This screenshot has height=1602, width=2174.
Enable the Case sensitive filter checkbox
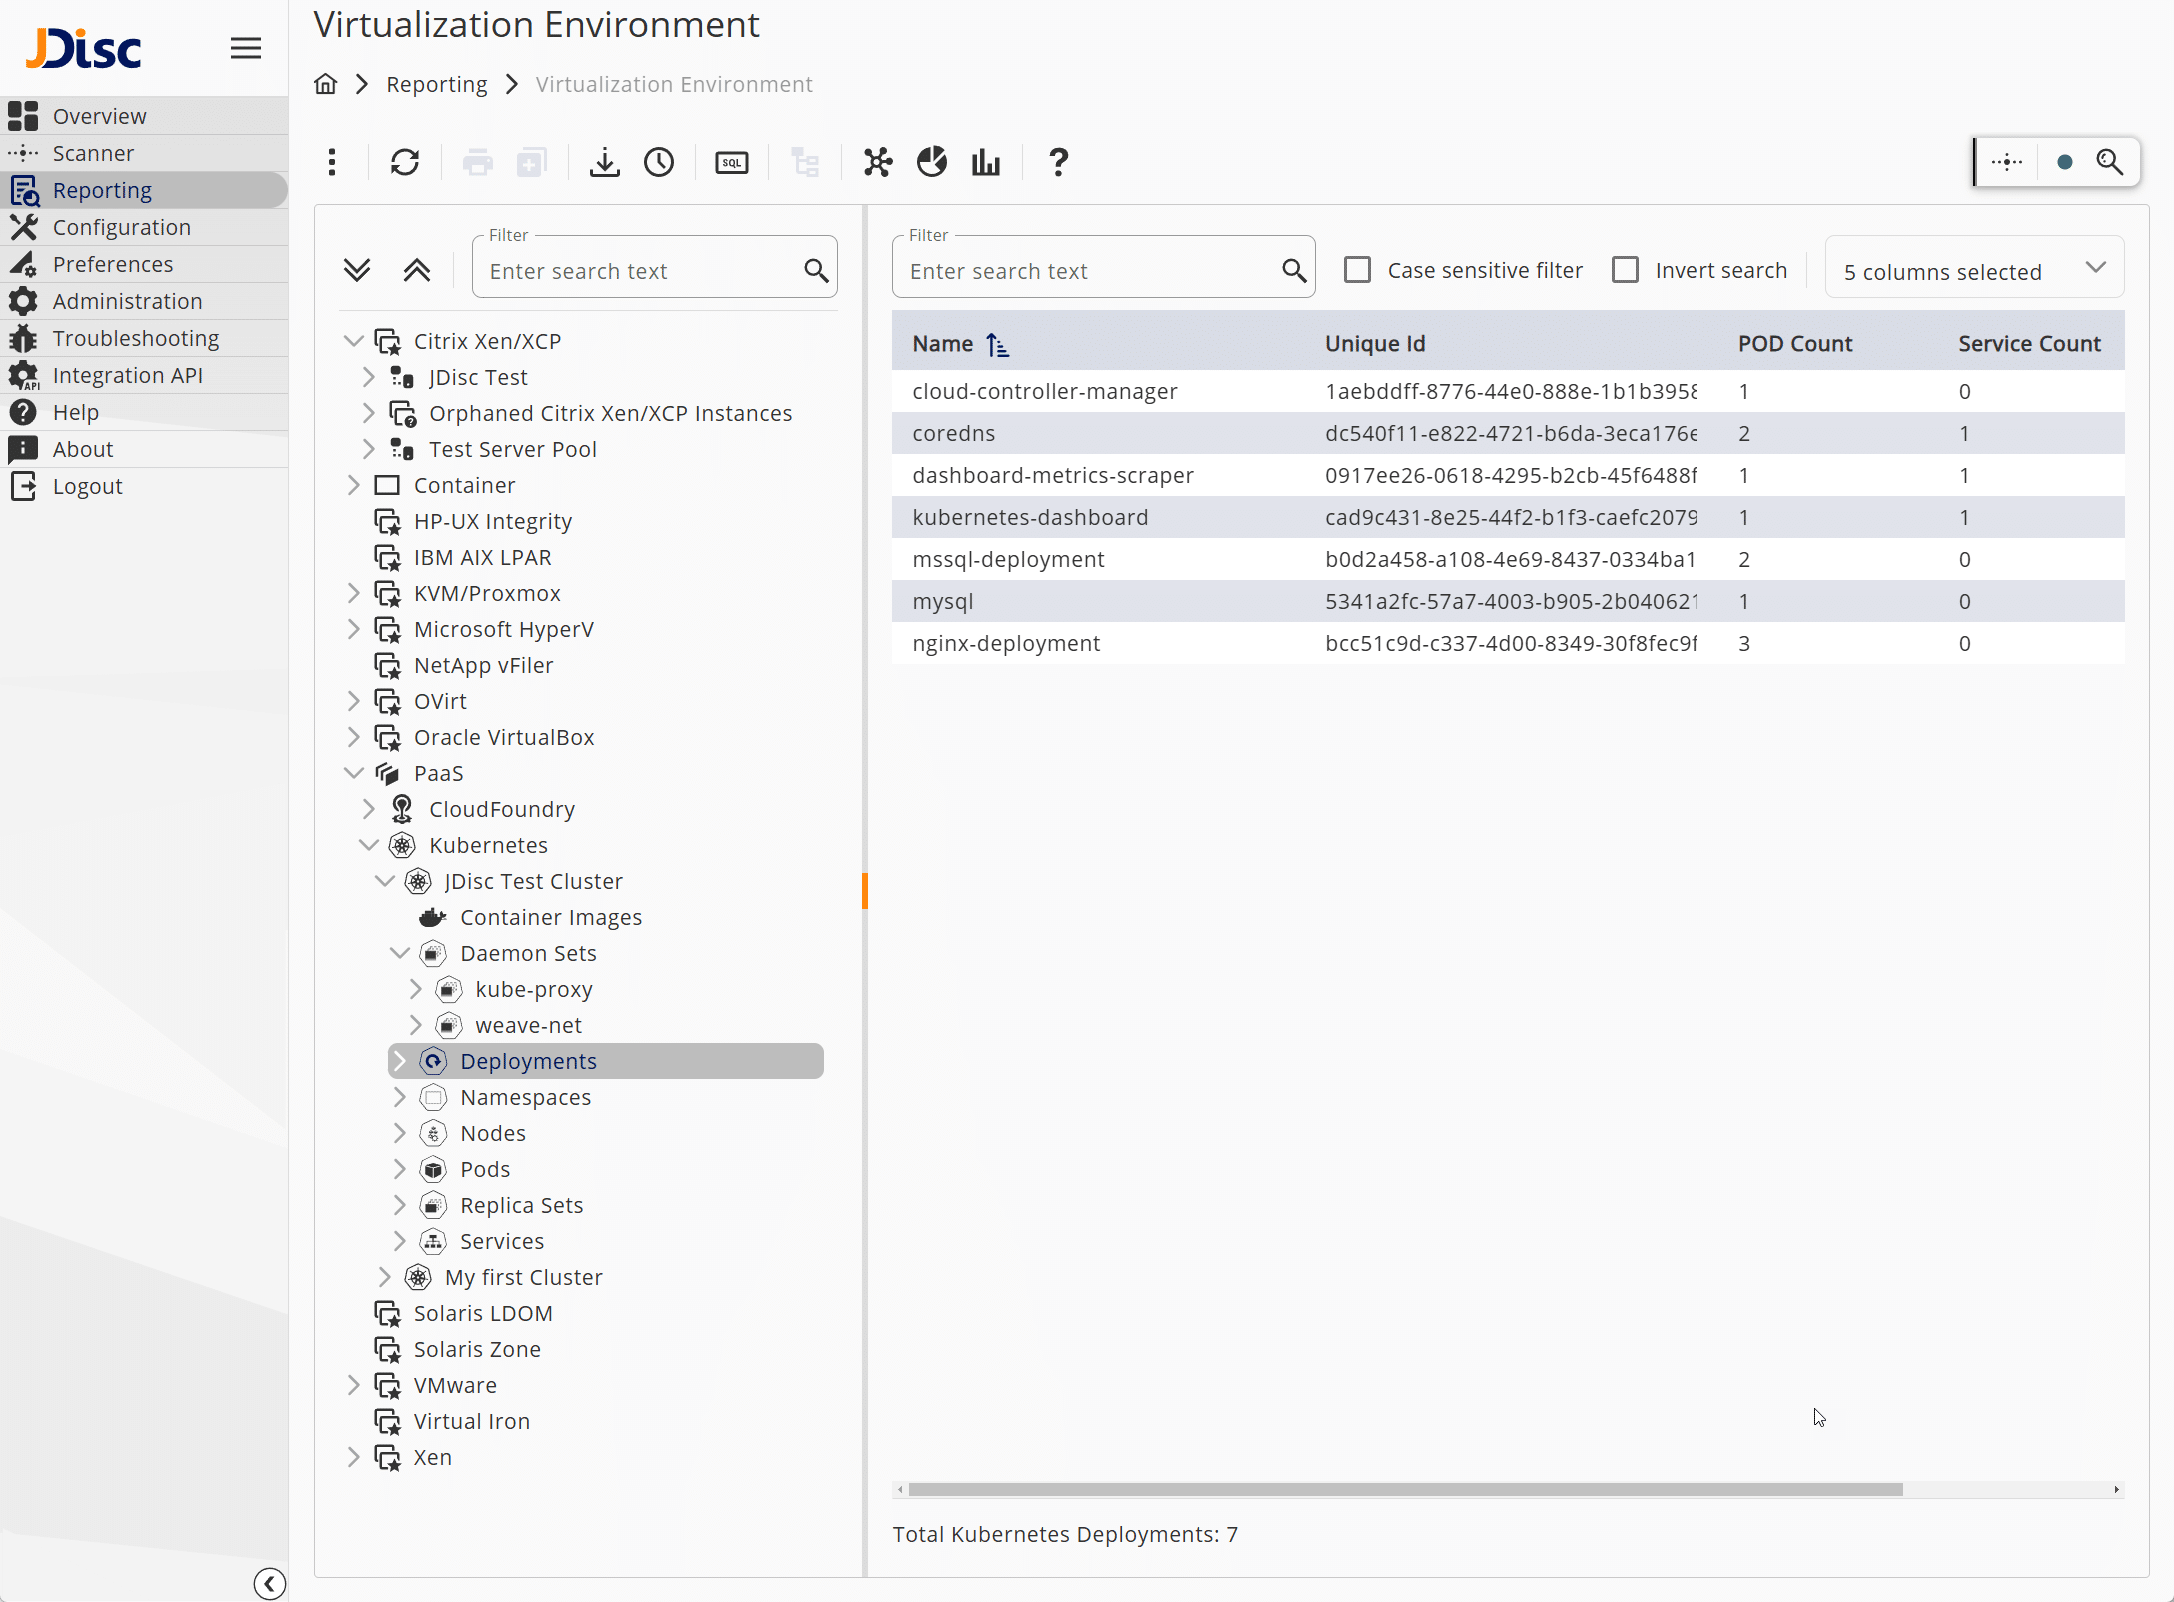point(1357,269)
